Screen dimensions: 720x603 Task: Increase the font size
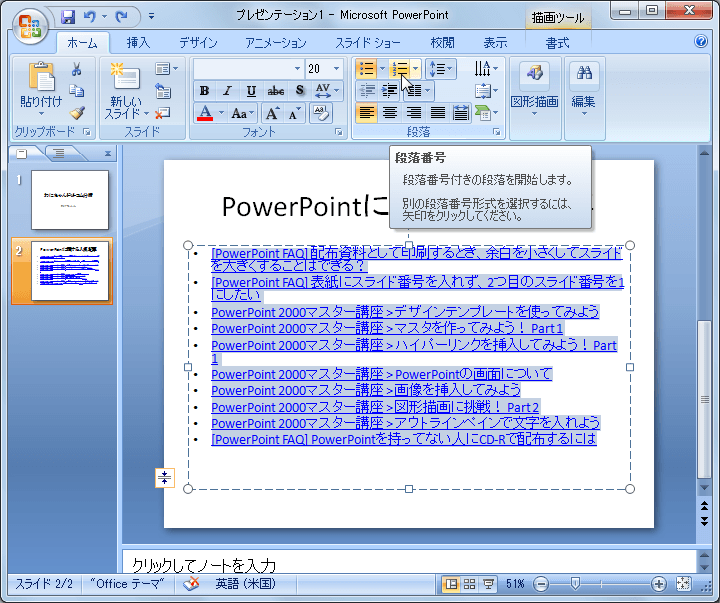pos(272,113)
